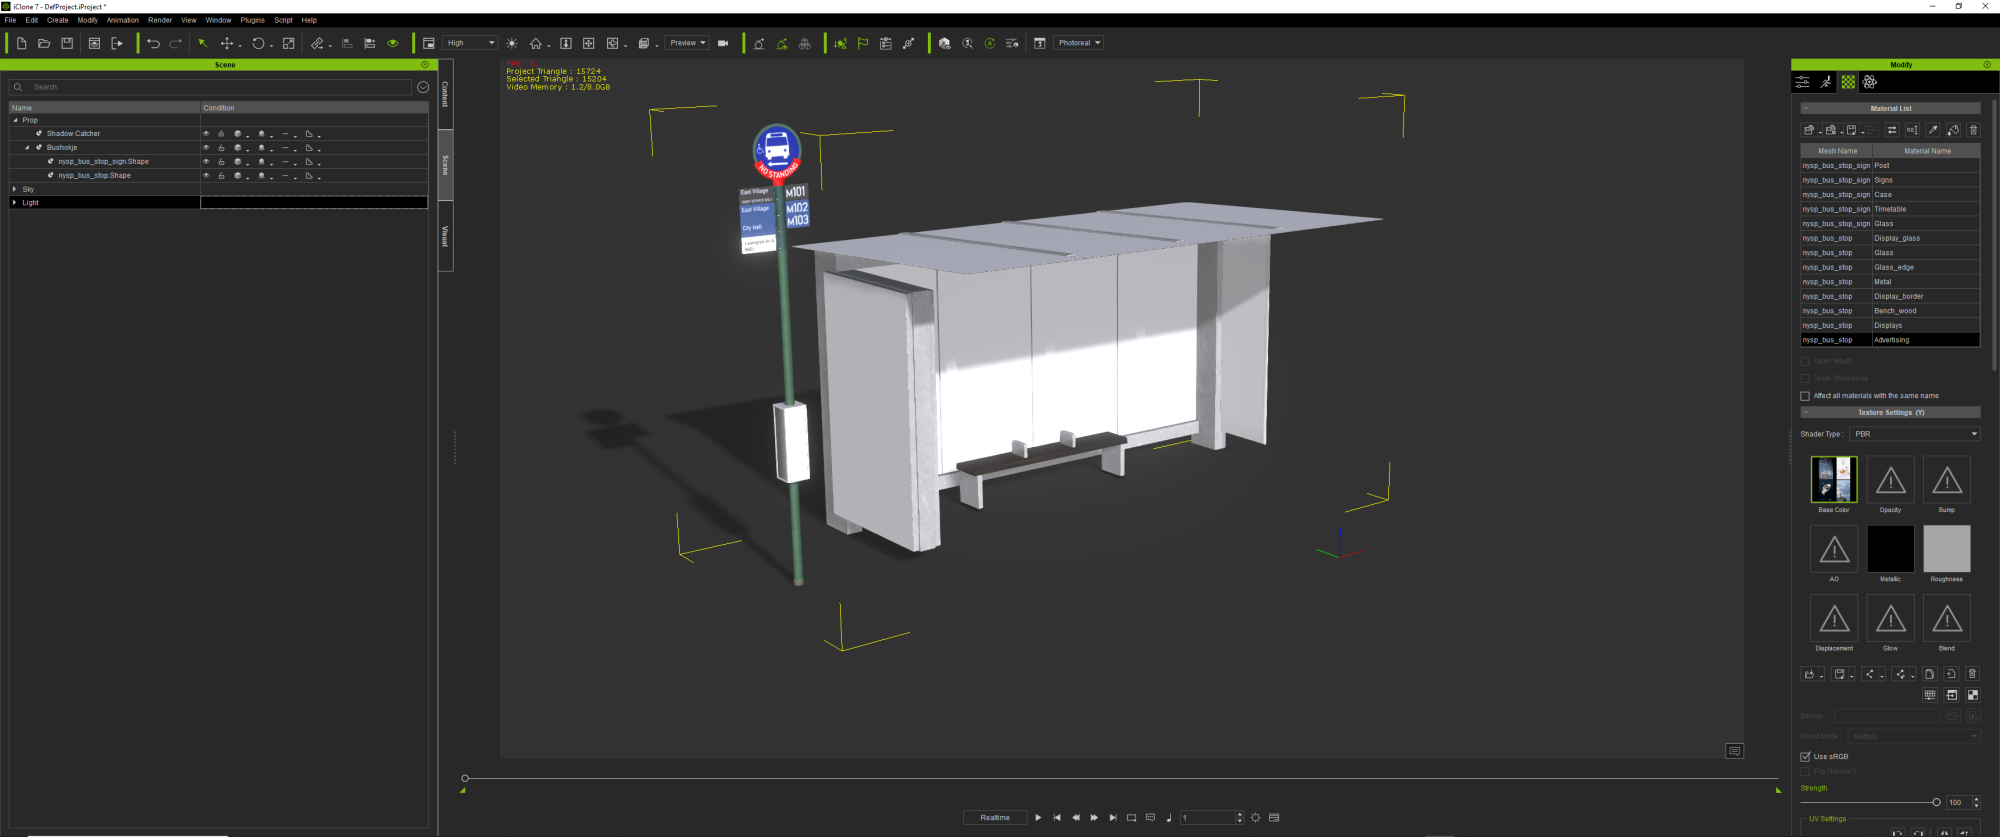
Task: Toggle the Use sRGB checkbox
Action: pos(1805,757)
